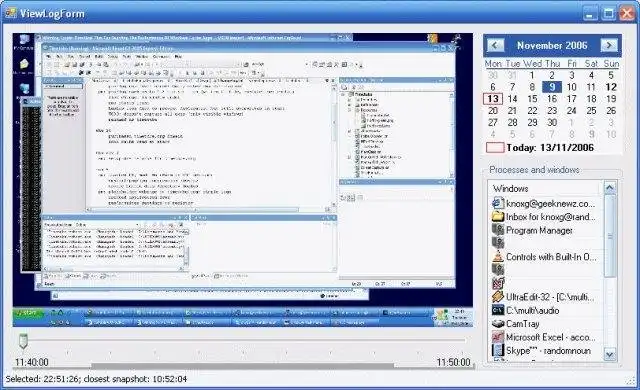Click the command prompt icon for C:\multi\audio

498,310
